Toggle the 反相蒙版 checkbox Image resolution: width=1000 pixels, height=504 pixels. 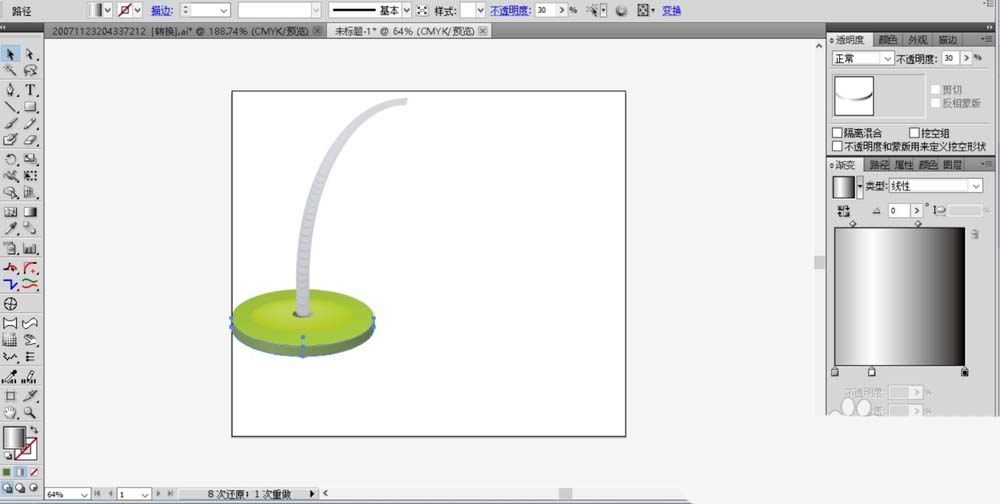936,103
